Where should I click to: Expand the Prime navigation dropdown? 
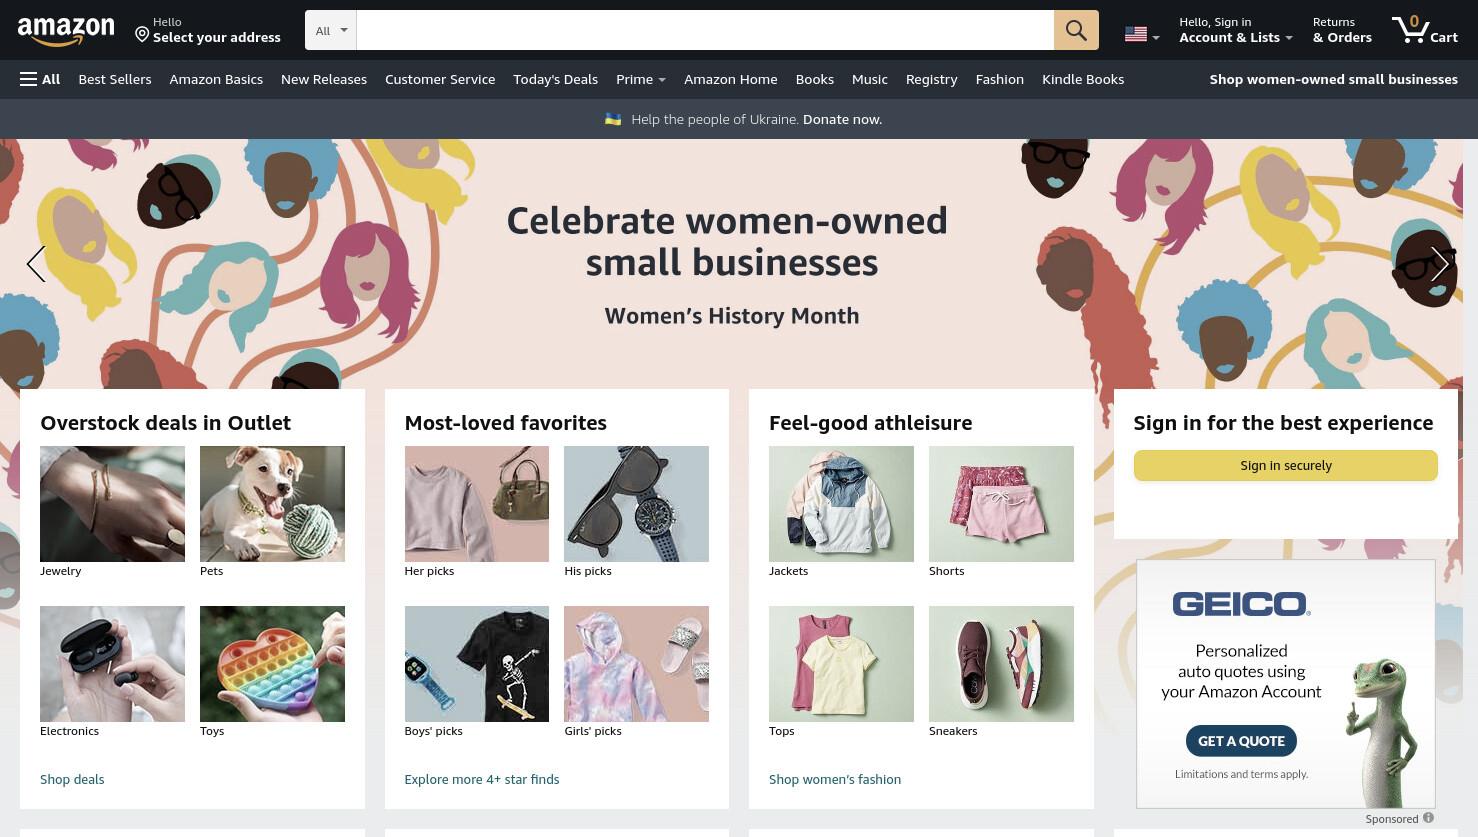click(x=641, y=79)
